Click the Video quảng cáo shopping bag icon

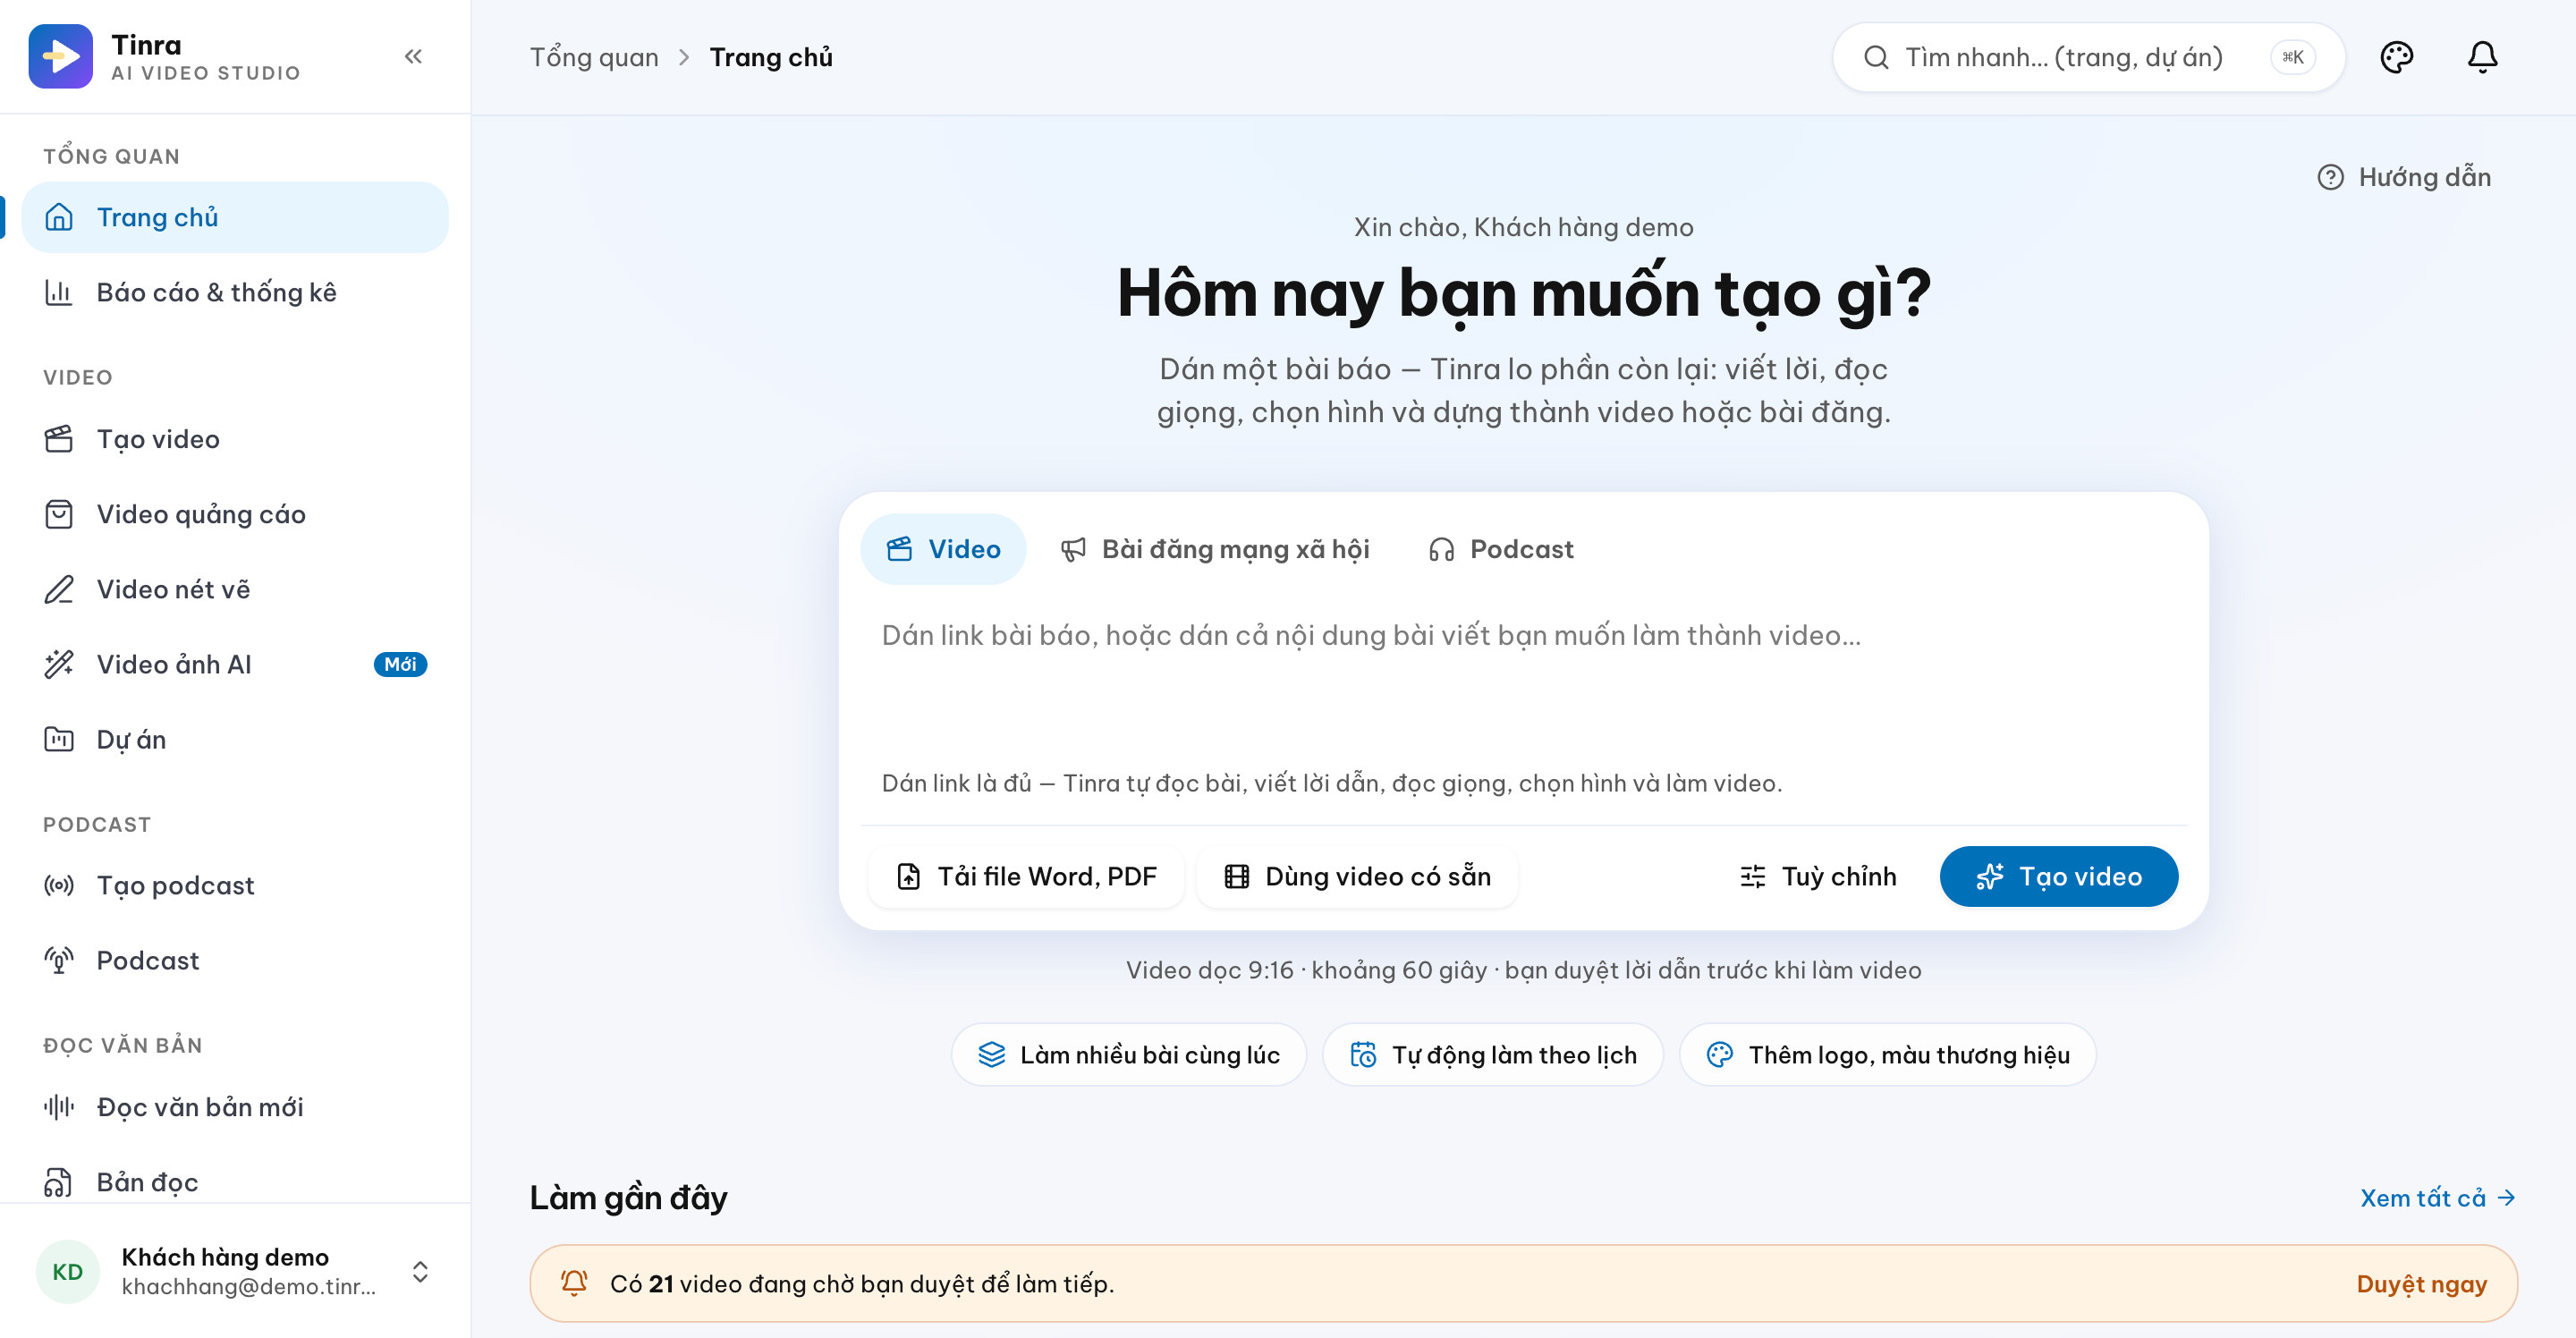pos(59,514)
